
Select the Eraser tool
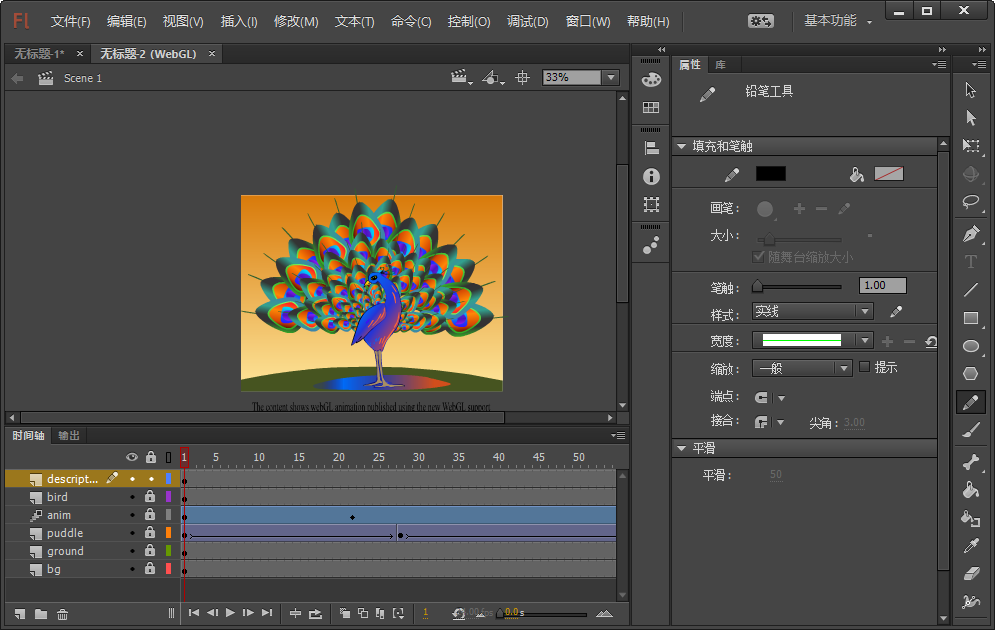tap(970, 574)
